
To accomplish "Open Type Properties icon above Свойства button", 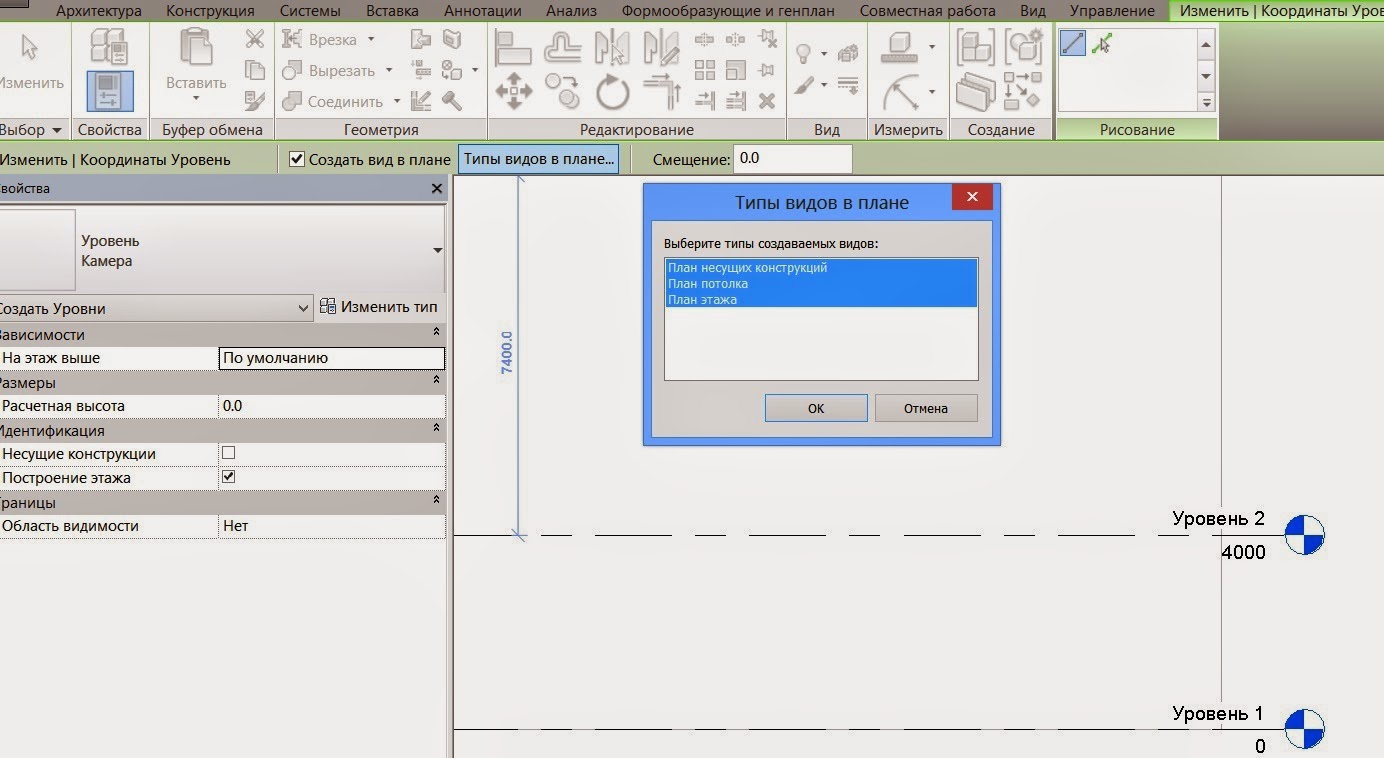I will pos(110,48).
